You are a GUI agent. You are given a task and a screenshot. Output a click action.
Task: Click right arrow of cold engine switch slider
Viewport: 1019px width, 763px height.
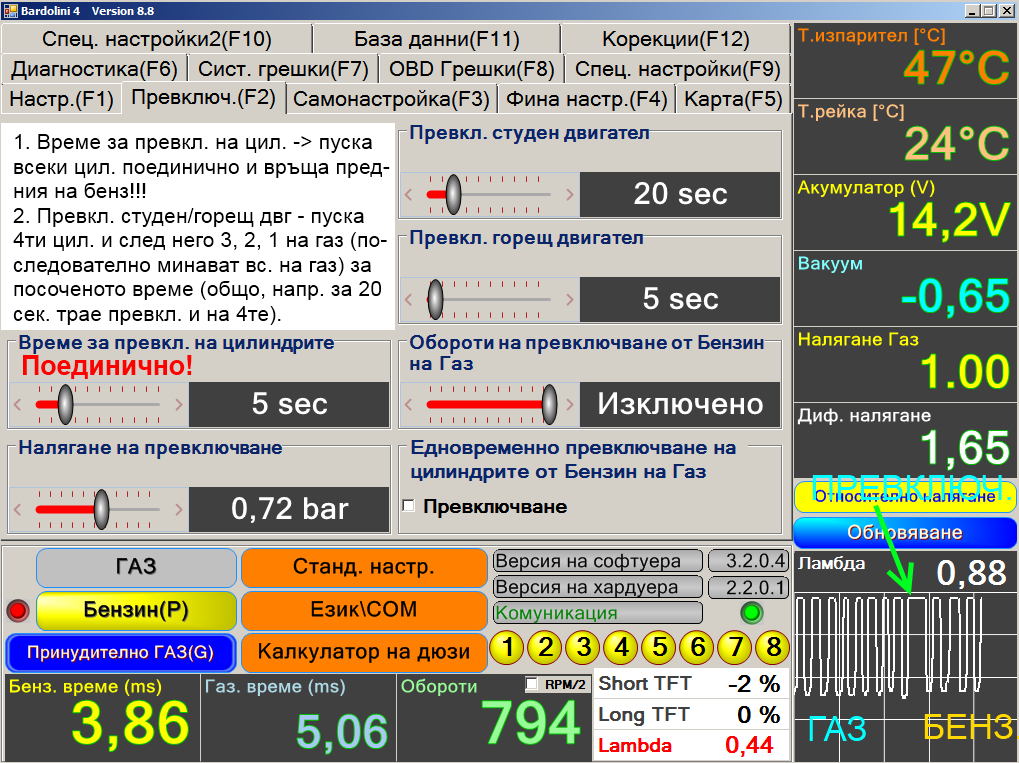[x=569, y=194]
